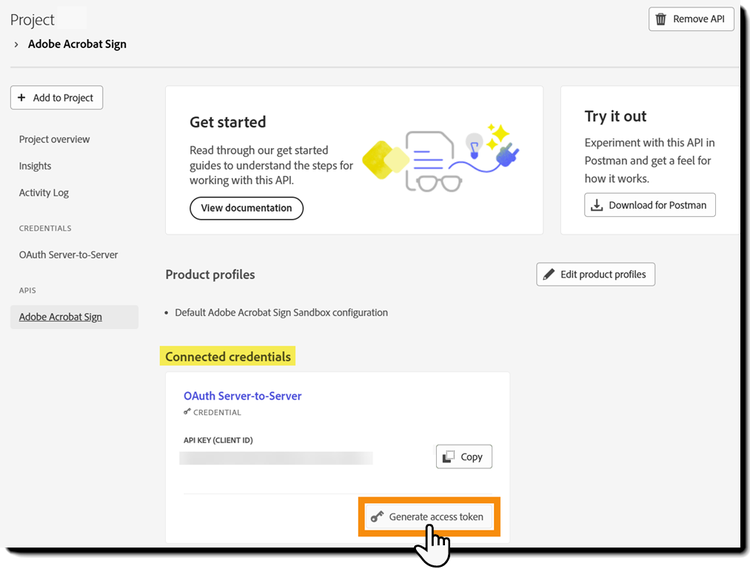Click the pencil icon on Edit product profiles
This screenshot has height=569, width=750.
(549, 274)
